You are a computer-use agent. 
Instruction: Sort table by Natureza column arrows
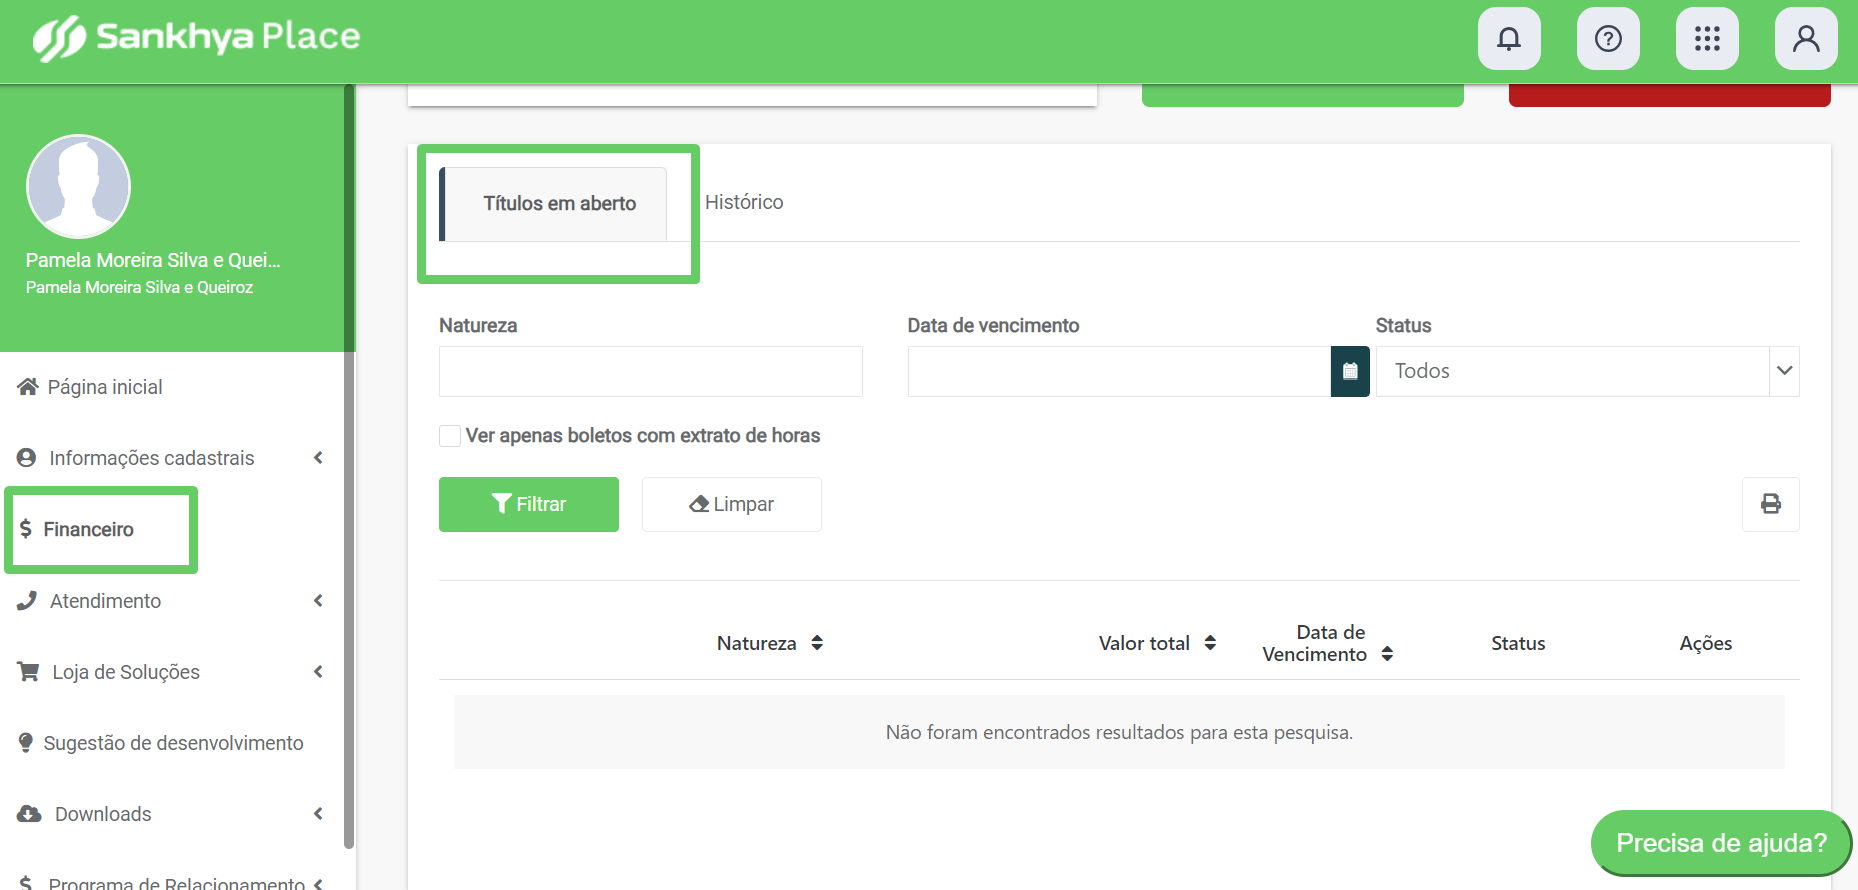click(x=817, y=643)
